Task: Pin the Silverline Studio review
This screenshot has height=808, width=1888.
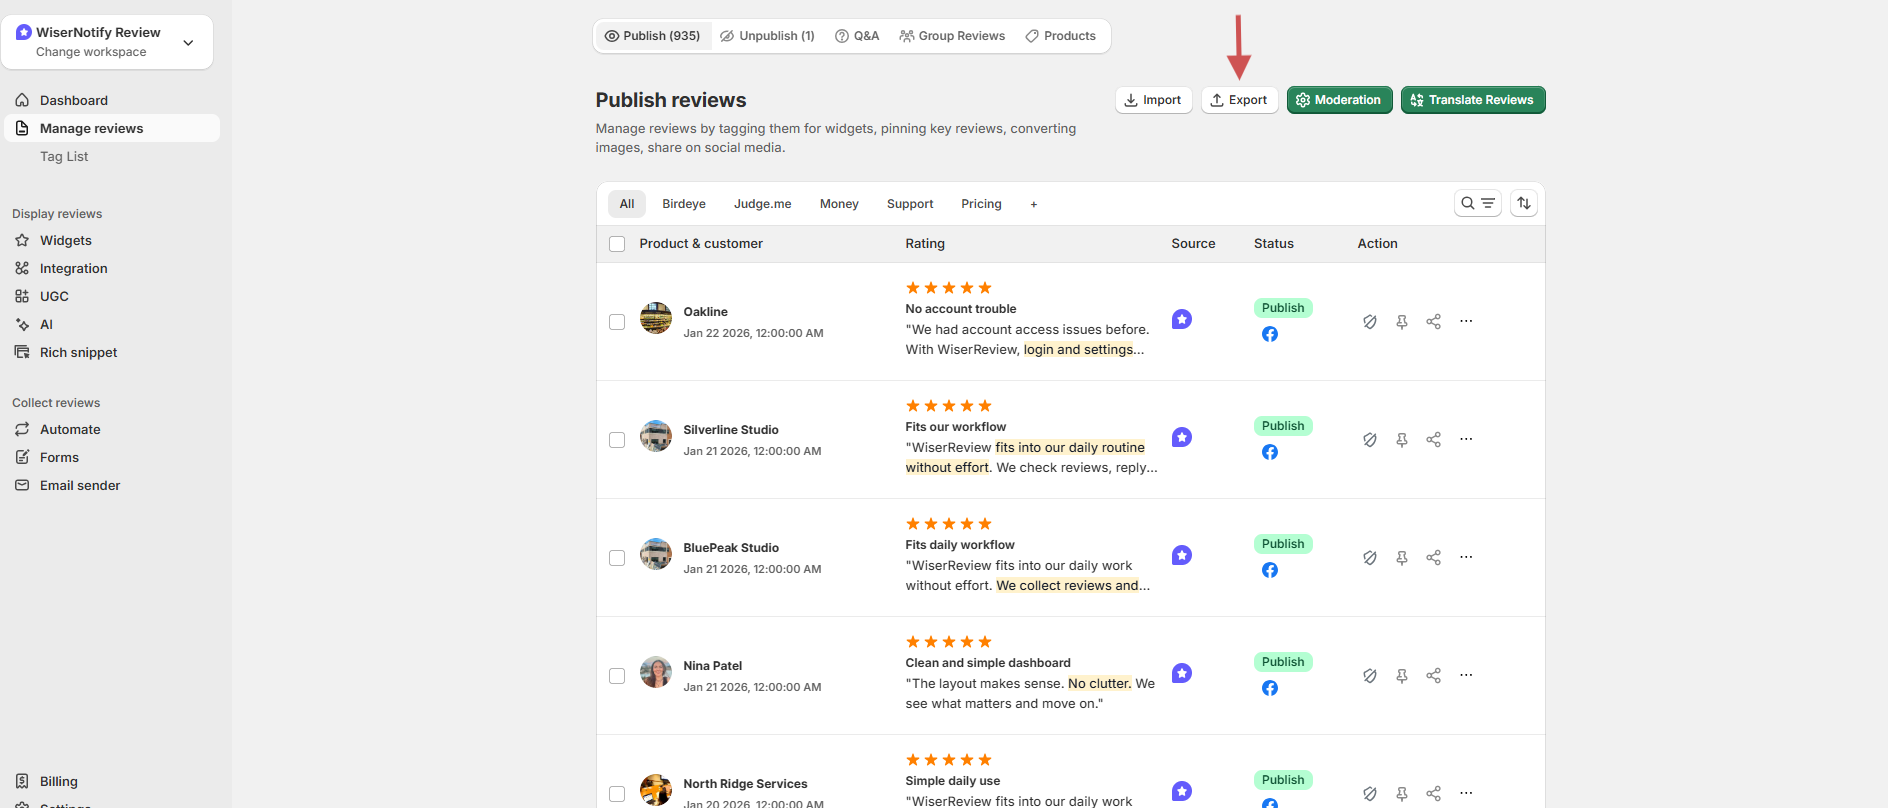Action: pos(1402,440)
